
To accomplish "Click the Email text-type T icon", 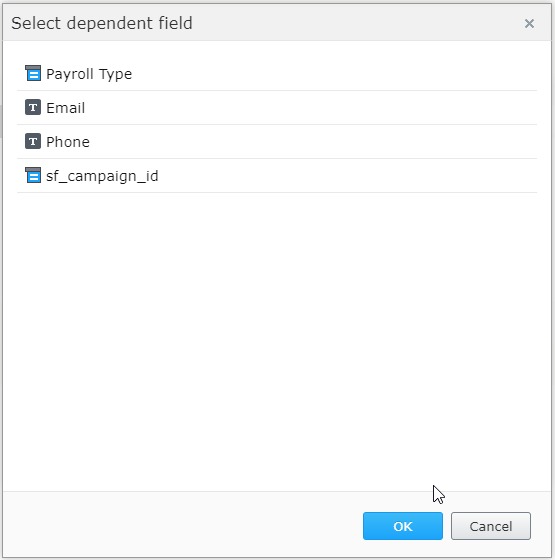I will (x=33, y=107).
